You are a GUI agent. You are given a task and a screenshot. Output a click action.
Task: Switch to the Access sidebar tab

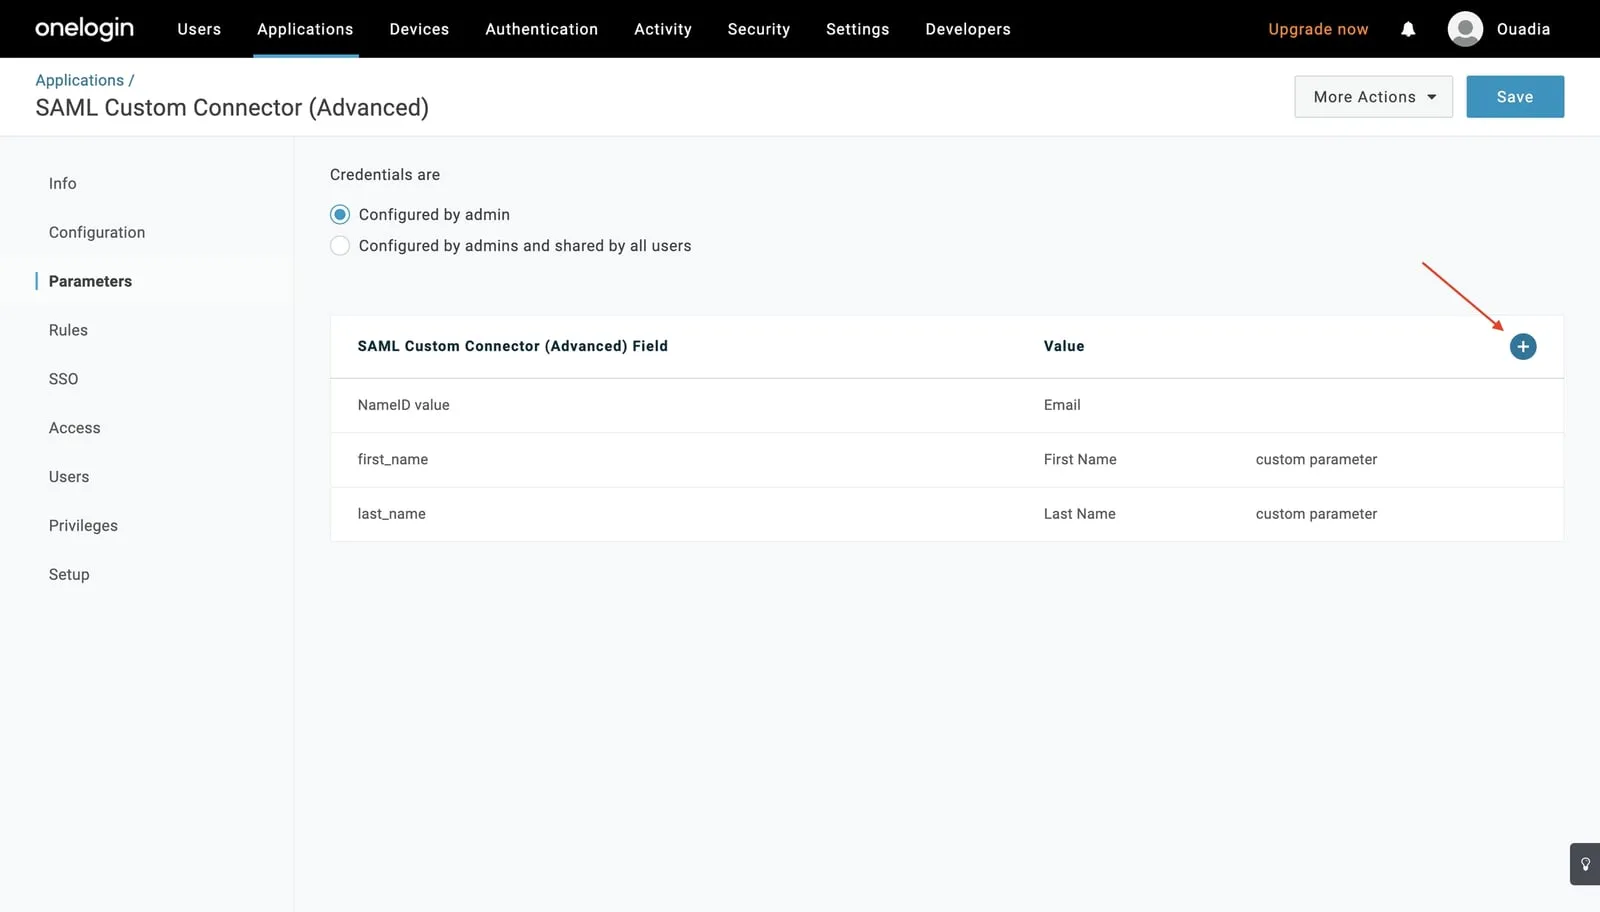tap(75, 428)
